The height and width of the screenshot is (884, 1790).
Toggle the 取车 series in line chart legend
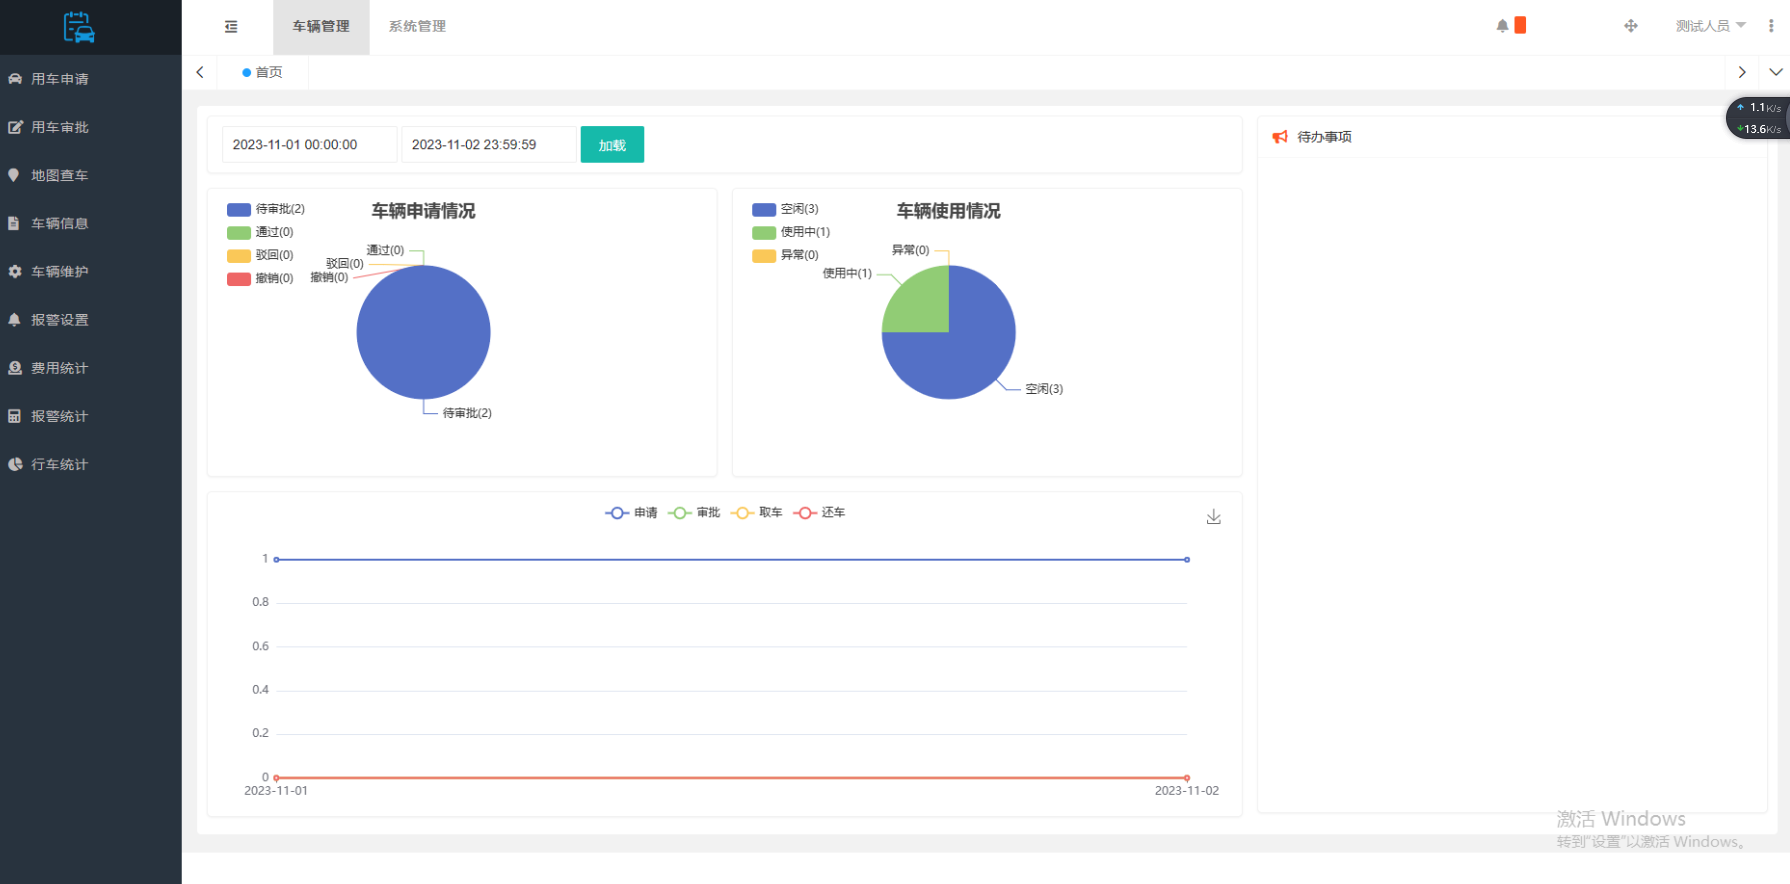(x=757, y=513)
